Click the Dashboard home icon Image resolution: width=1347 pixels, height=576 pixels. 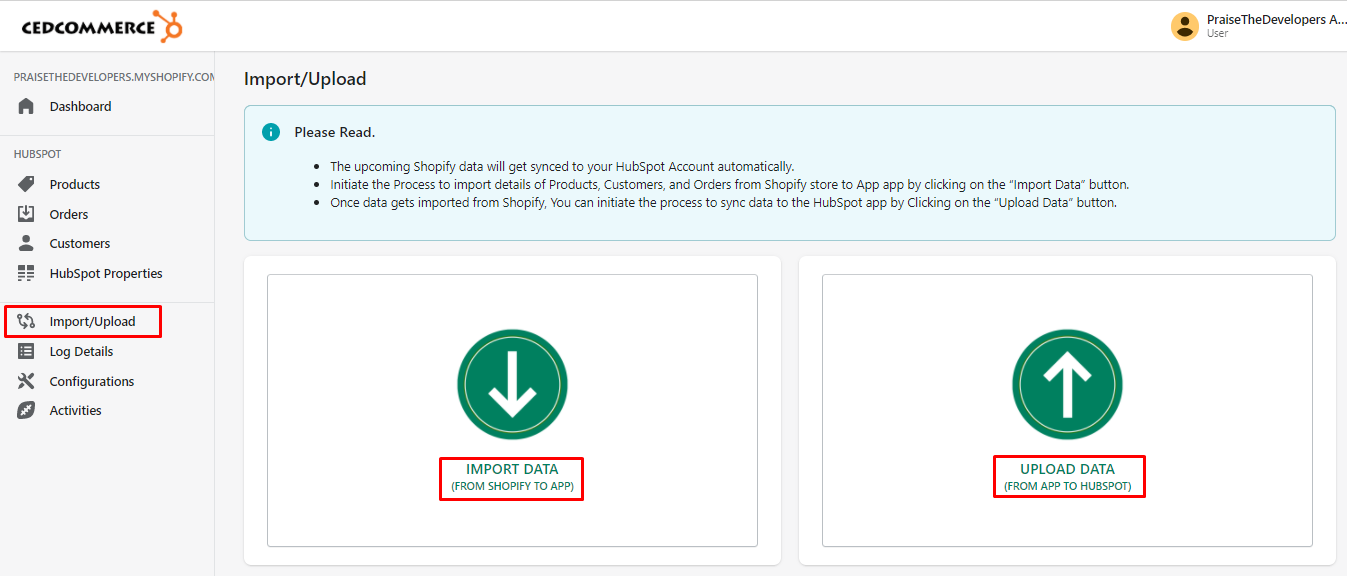pyautogui.click(x=27, y=106)
